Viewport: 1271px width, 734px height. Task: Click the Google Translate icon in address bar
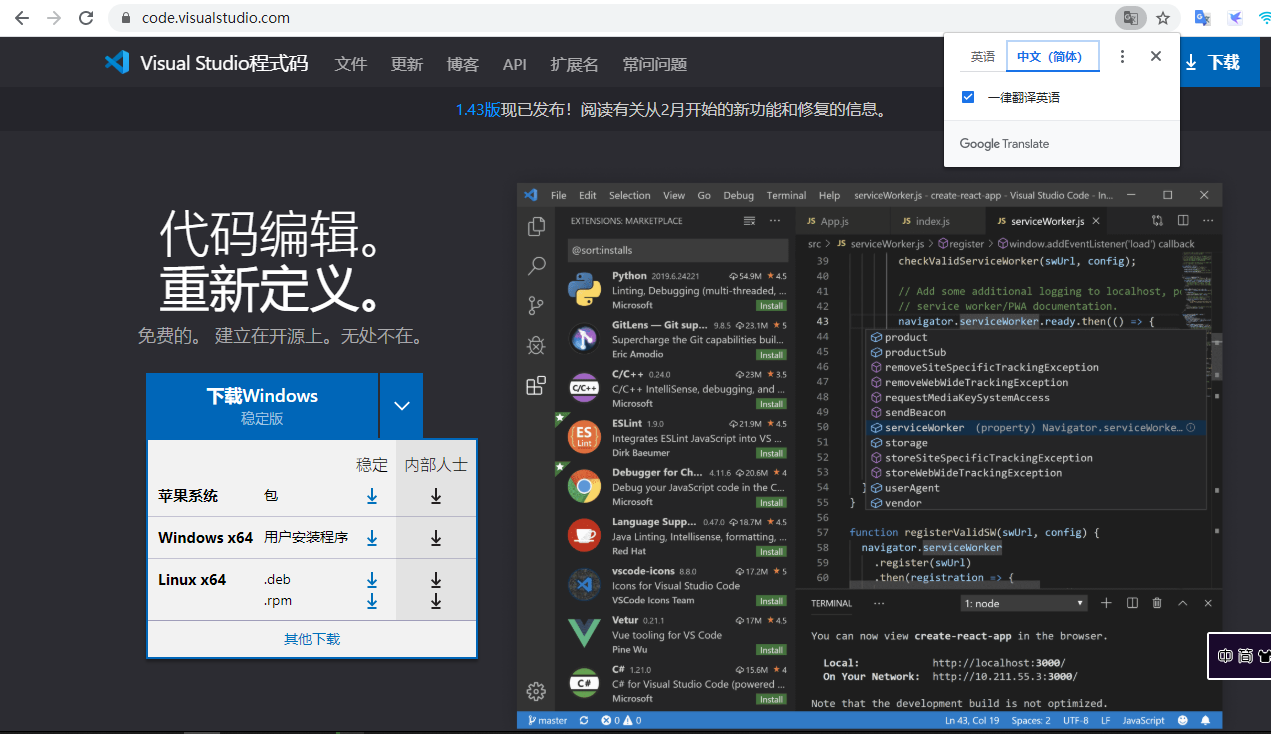[x=1130, y=18]
